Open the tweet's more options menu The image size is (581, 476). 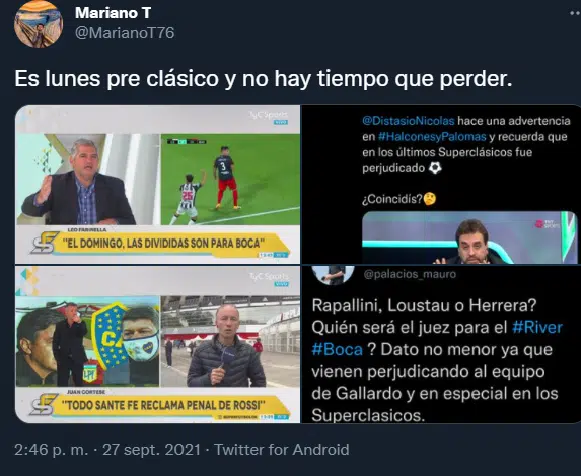pyautogui.click(x=575, y=13)
